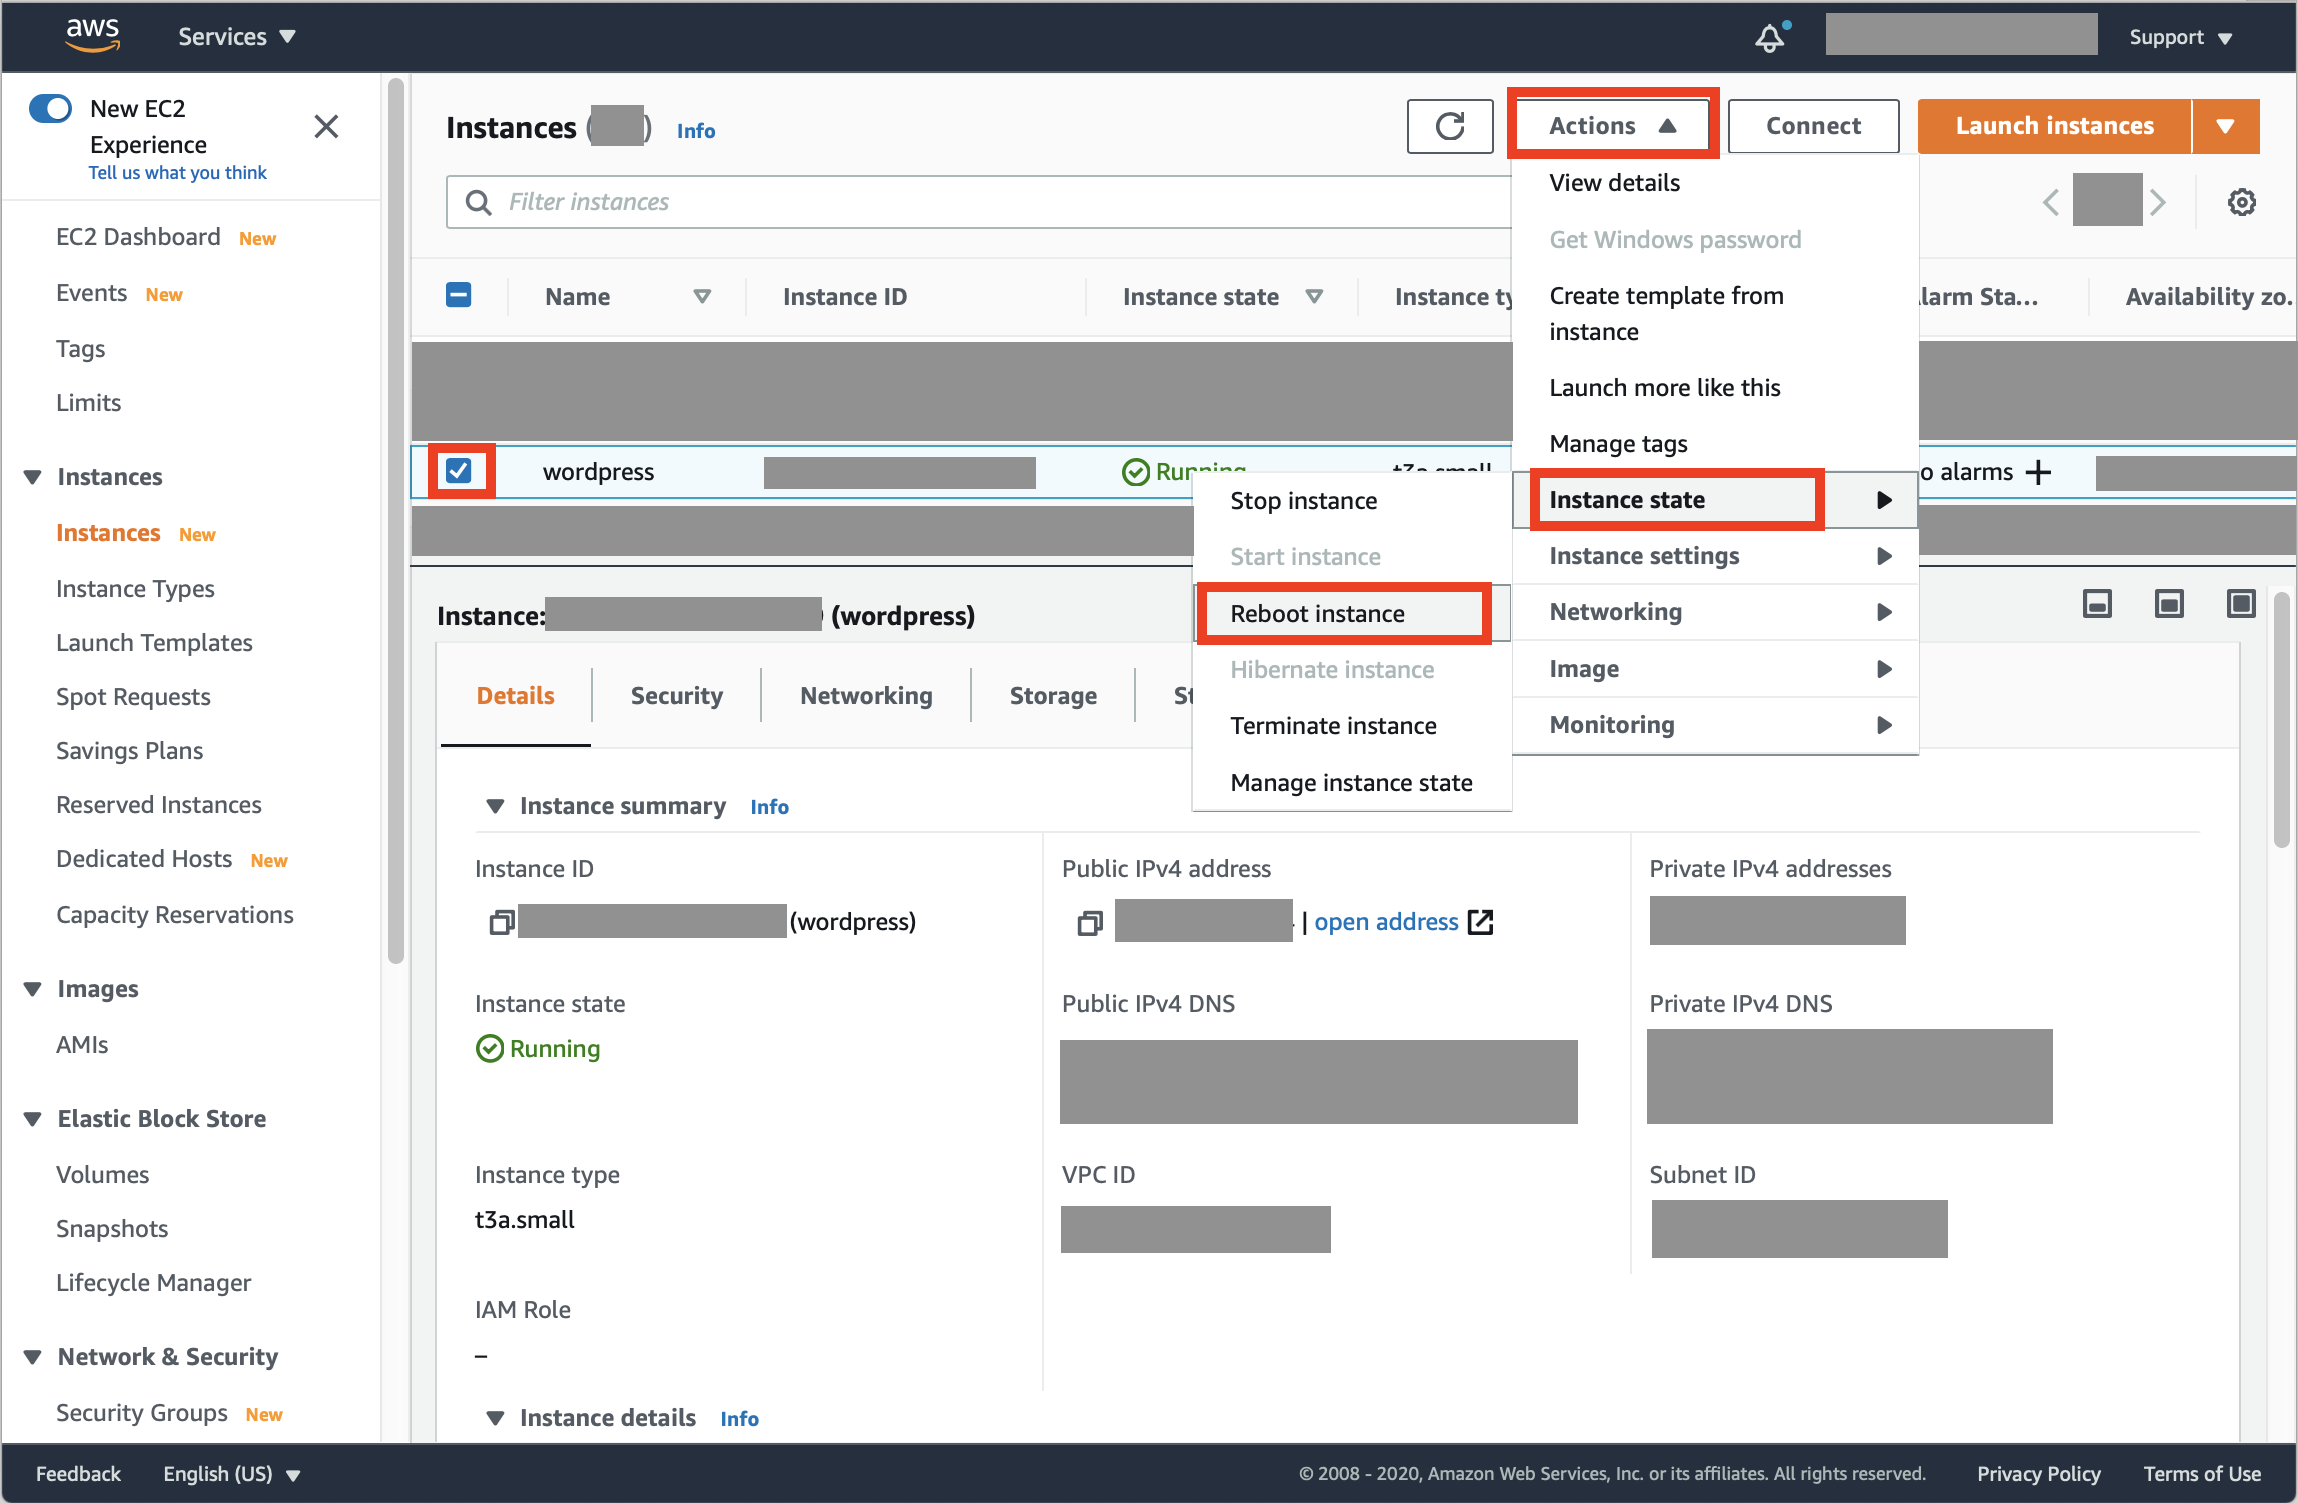Click the open address link

pos(1386,922)
